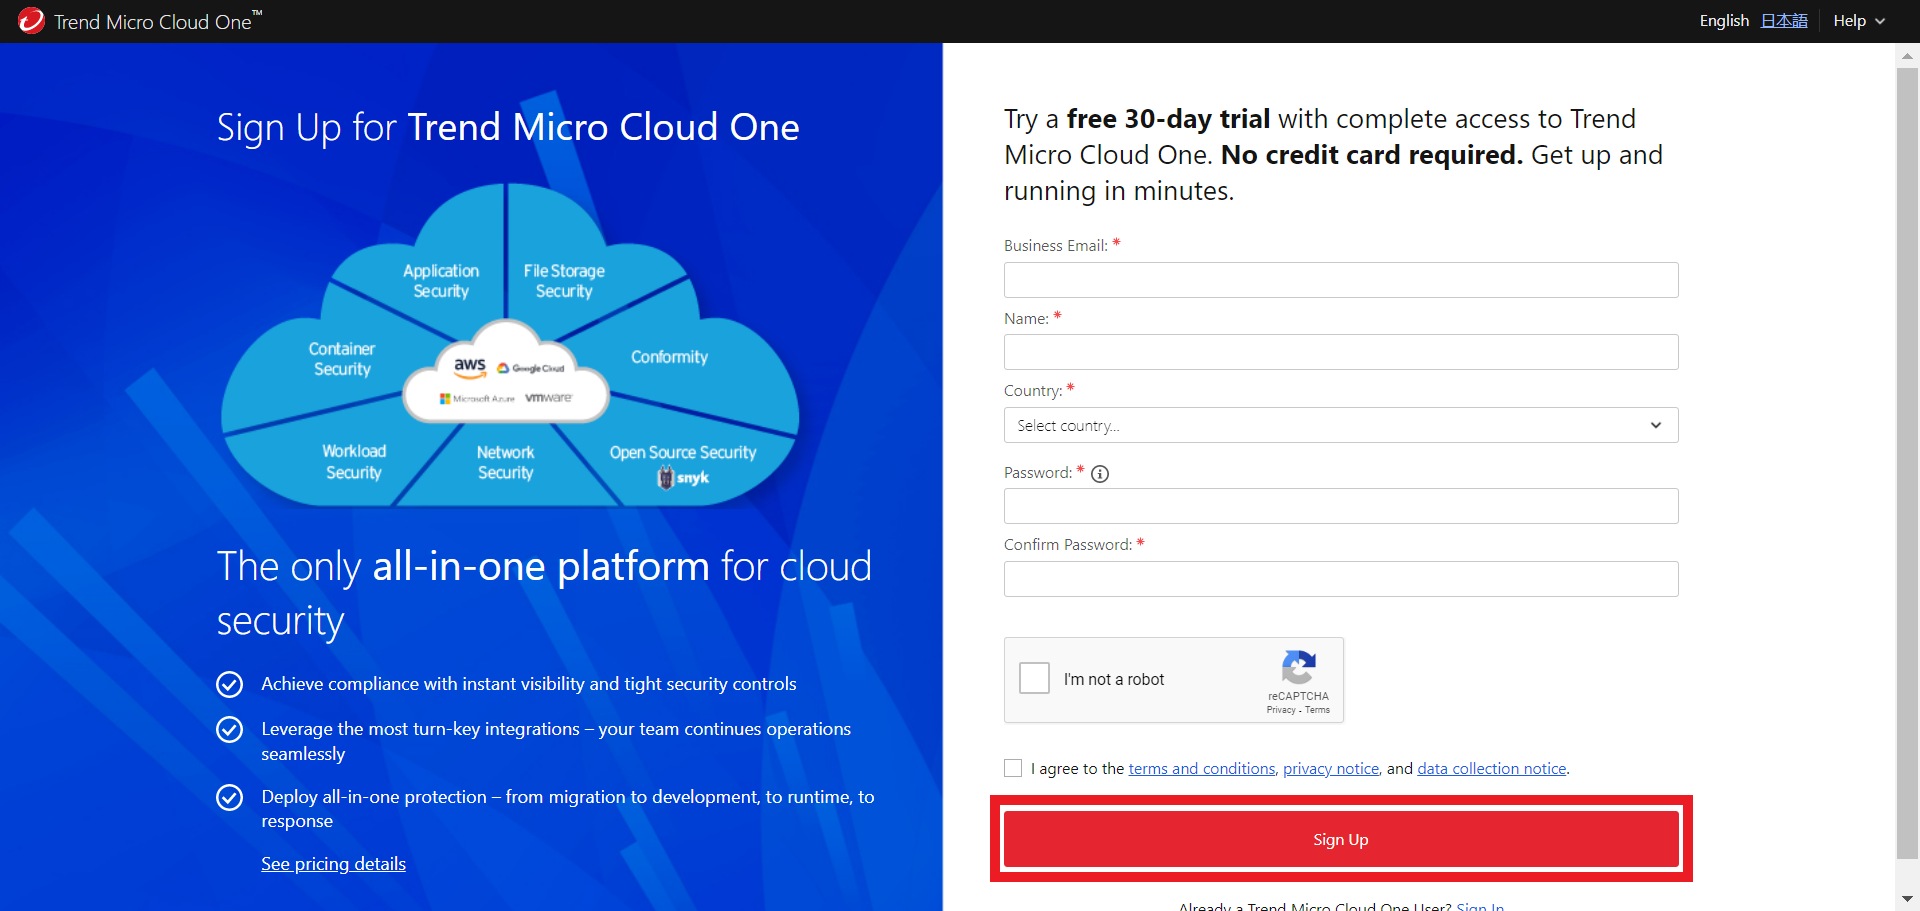The height and width of the screenshot is (911, 1920).
Task: Click File Storage Security segment label
Action: [564, 281]
